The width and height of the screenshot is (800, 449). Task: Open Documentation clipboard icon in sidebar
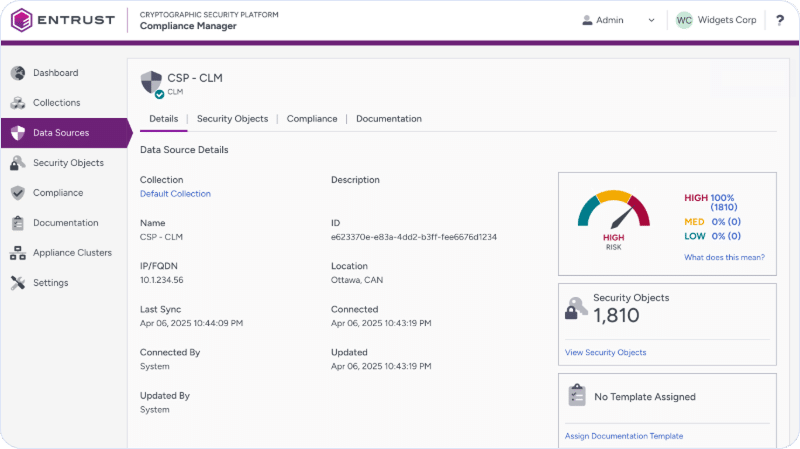[17, 223]
